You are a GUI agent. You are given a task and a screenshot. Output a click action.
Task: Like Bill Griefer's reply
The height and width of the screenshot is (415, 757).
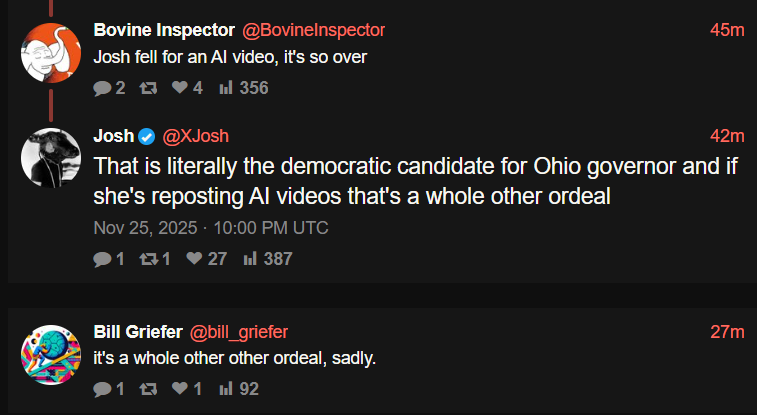[179, 388]
